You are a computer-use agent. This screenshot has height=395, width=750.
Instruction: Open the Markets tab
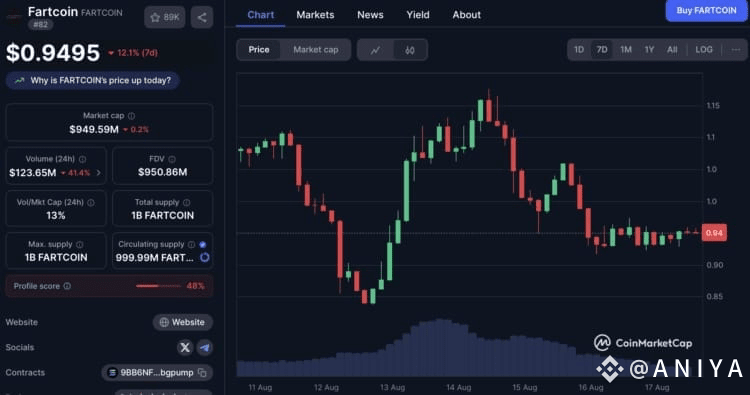point(315,15)
